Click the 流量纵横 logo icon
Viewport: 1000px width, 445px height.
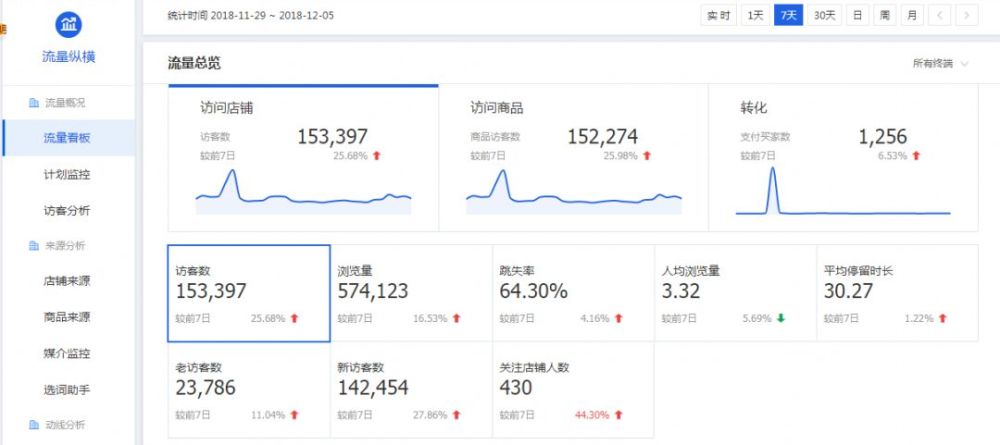click(68, 24)
